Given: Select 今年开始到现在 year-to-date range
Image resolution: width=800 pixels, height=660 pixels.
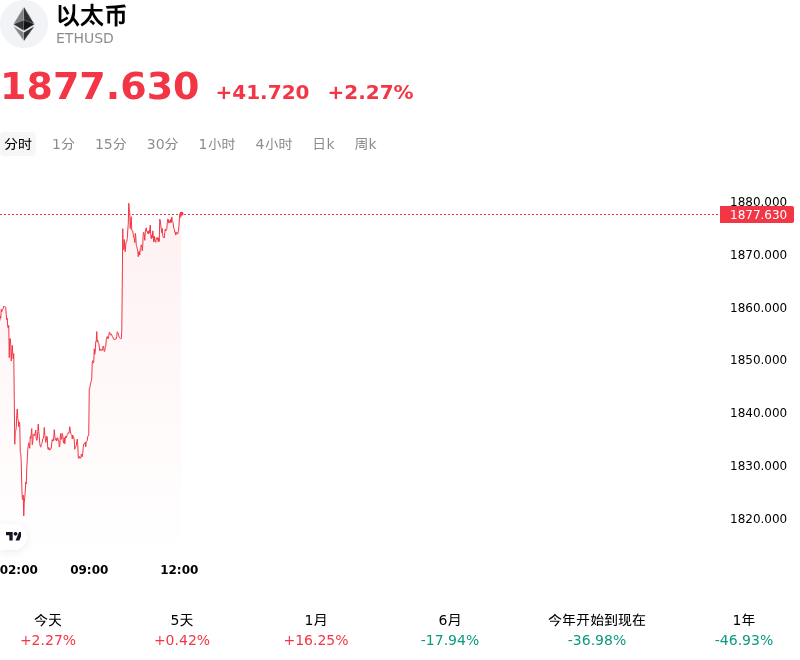Looking at the screenshot, I should pyautogui.click(x=596, y=630).
